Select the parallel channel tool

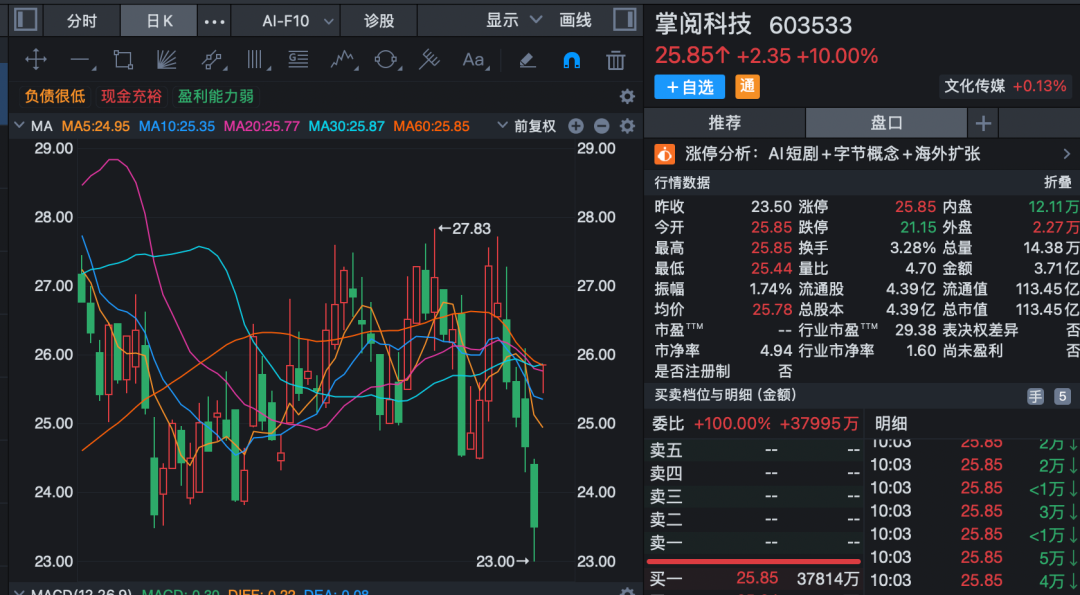point(213,60)
